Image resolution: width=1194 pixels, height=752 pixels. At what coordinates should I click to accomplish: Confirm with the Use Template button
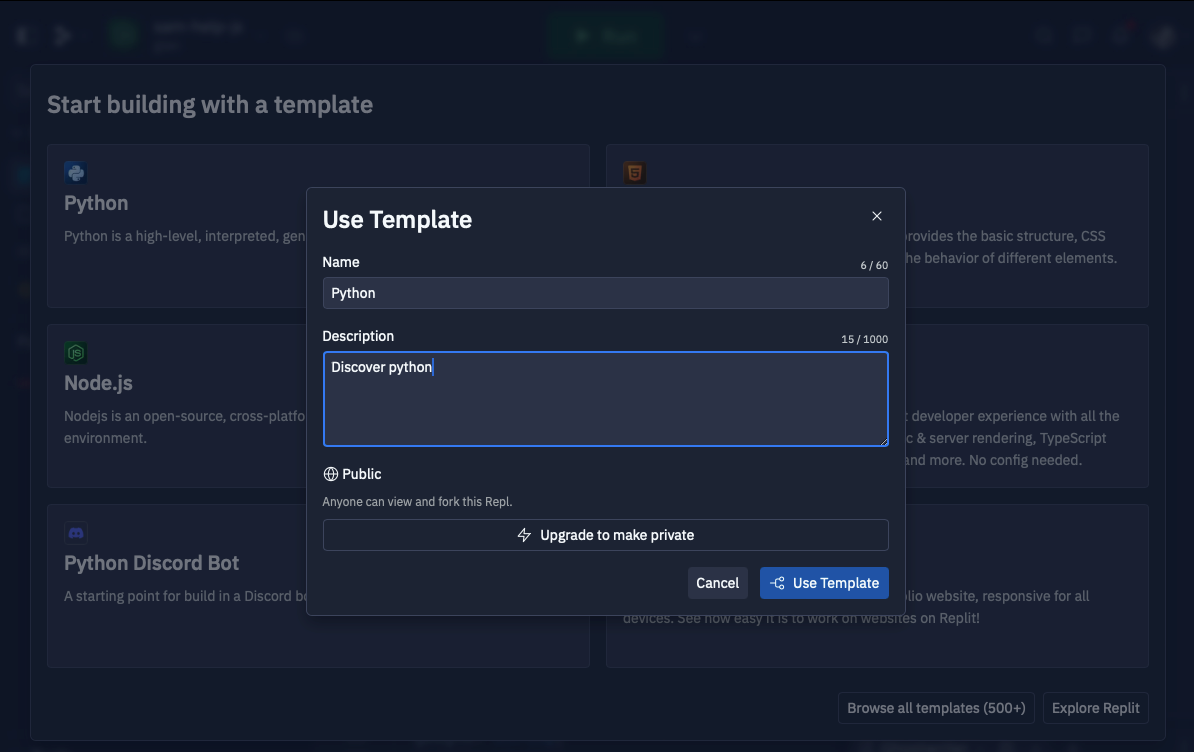click(x=824, y=583)
